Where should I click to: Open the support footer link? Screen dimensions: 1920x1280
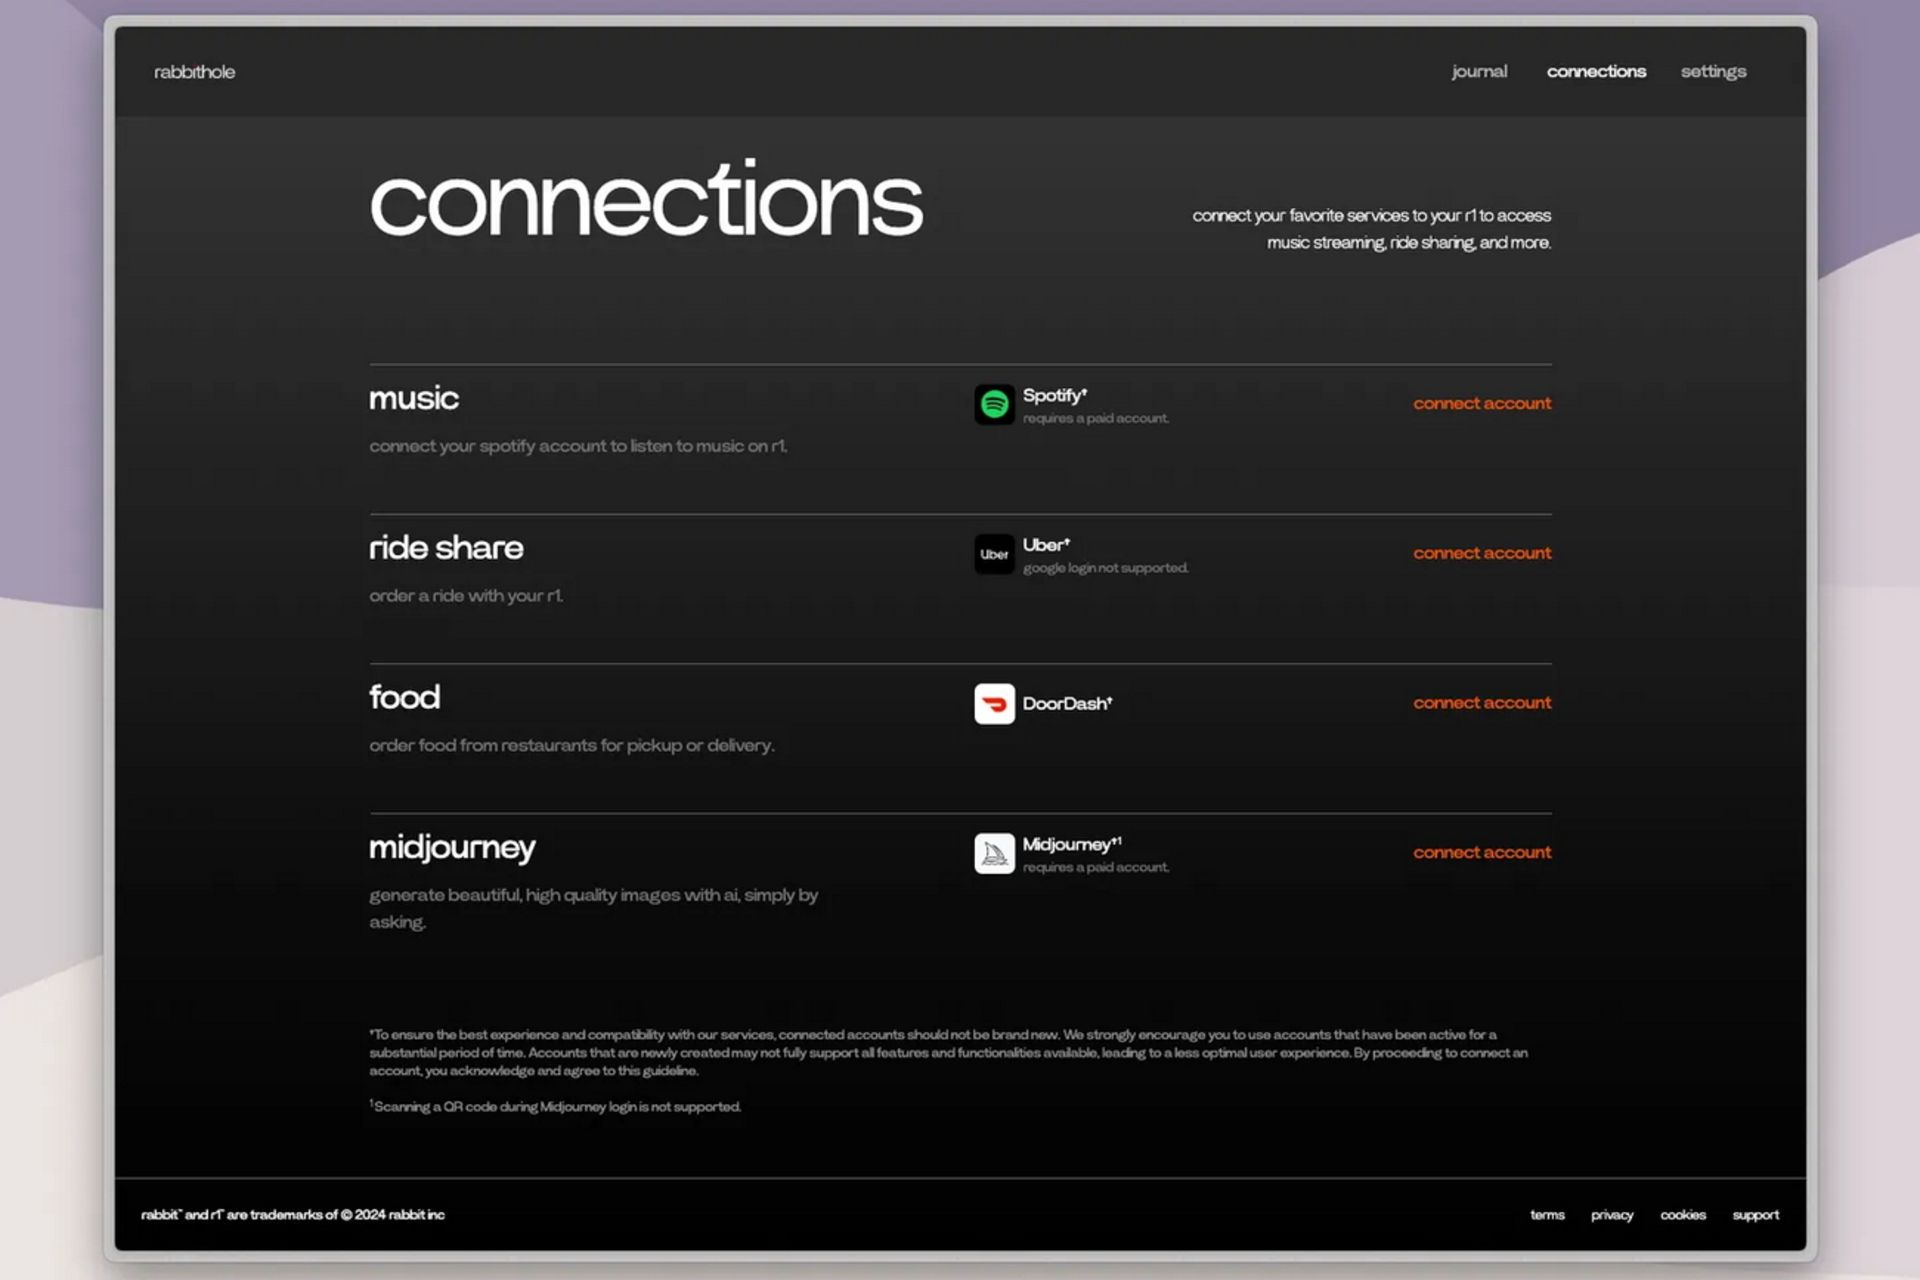coord(1756,1215)
